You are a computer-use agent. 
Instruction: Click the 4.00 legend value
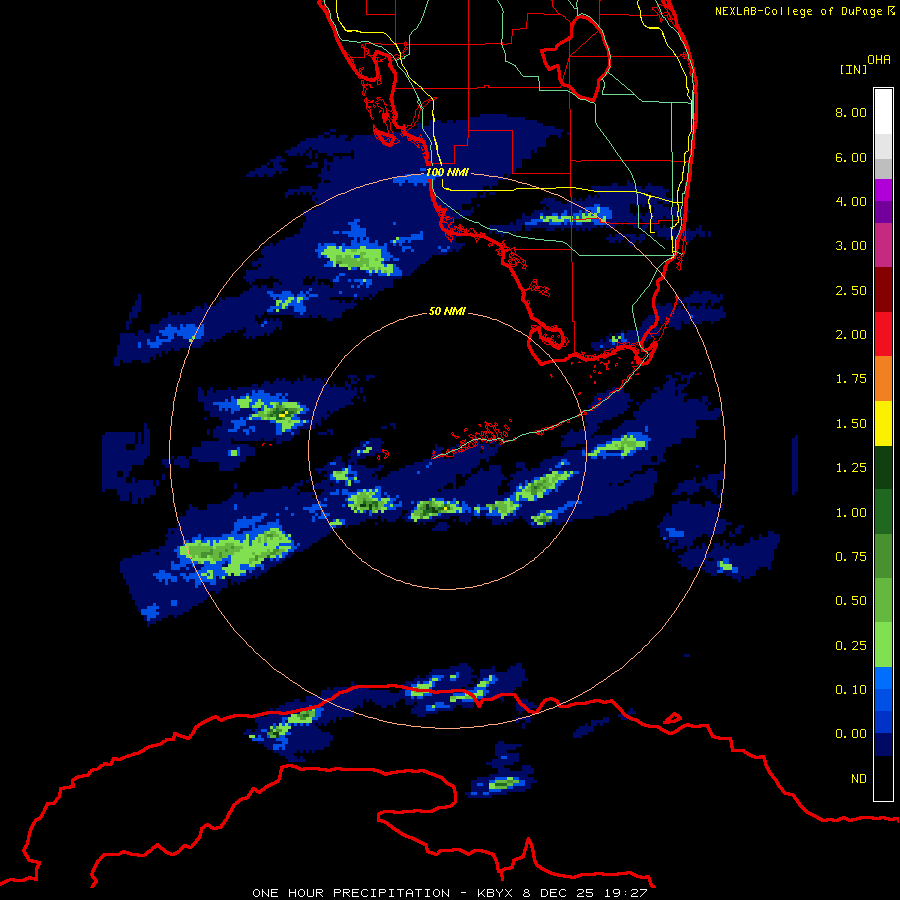(851, 201)
